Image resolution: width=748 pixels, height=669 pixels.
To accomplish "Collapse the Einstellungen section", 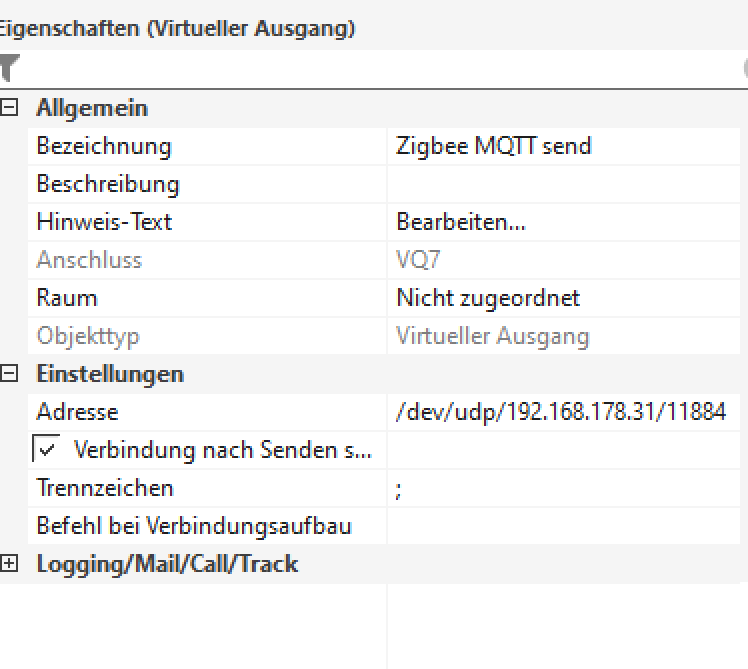I will coord(10,374).
